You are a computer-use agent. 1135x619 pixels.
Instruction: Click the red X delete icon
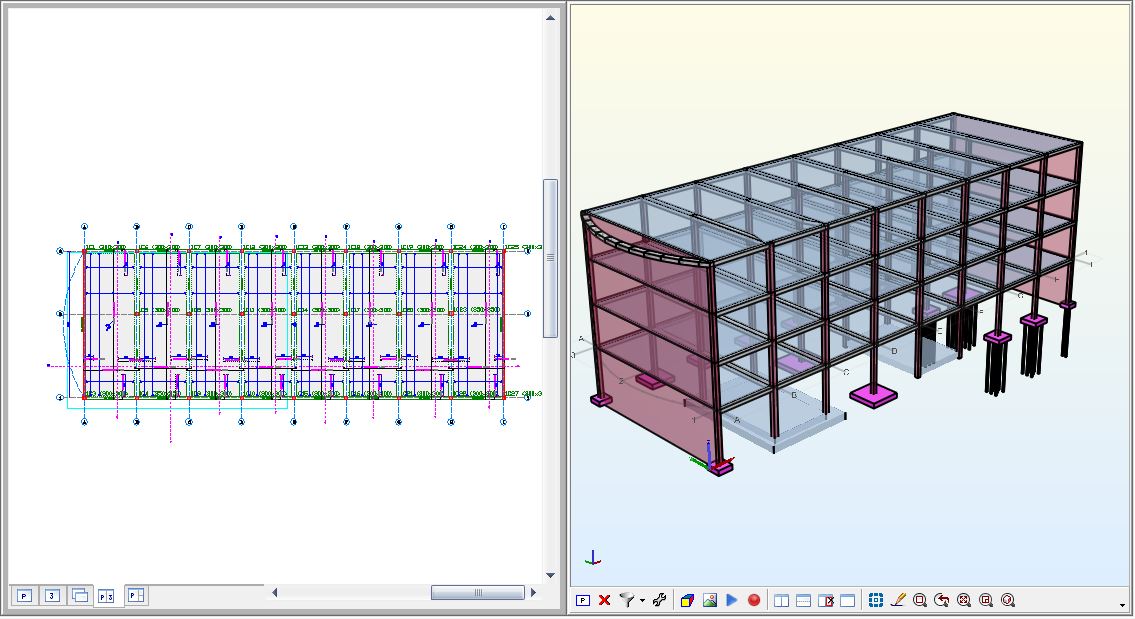pyautogui.click(x=604, y=600)
